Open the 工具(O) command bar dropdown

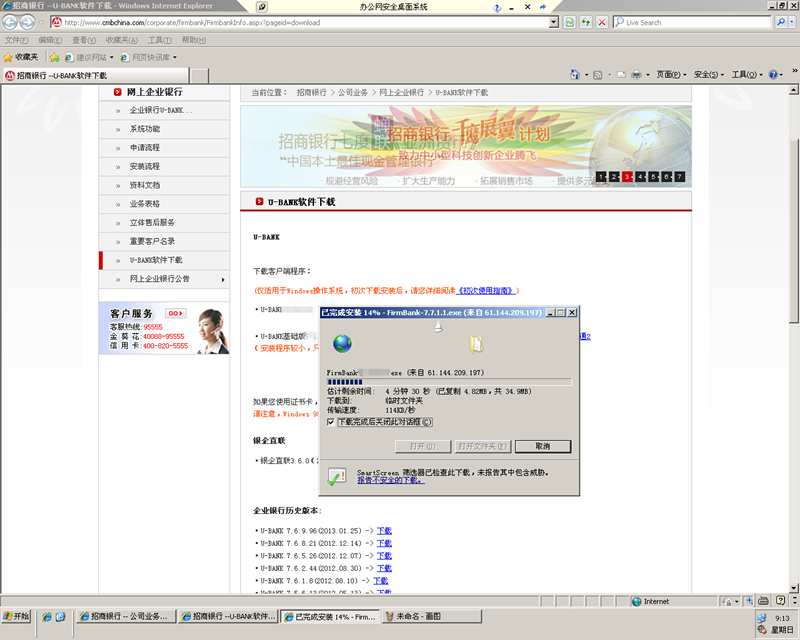point(747,75)
